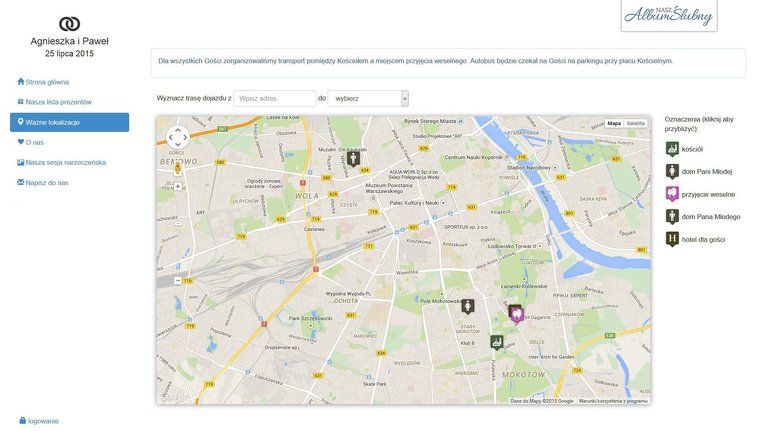768x431 pixels.
Task: Click the church marker on the map
Action: click(x=496, y=342)
